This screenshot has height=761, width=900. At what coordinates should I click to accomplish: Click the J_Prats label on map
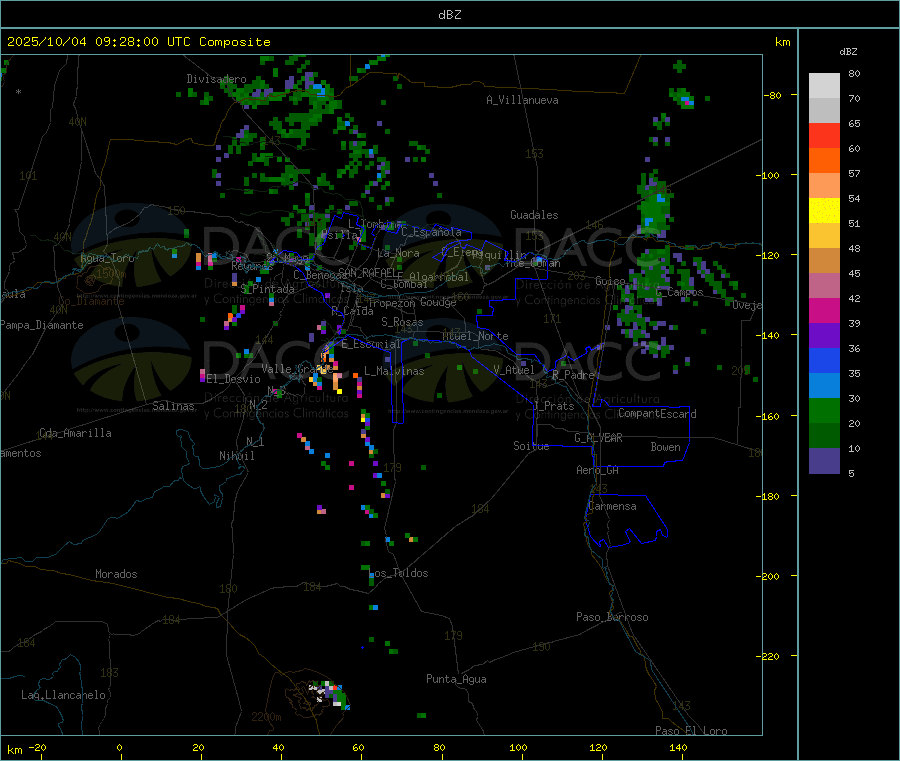point(553,406)
